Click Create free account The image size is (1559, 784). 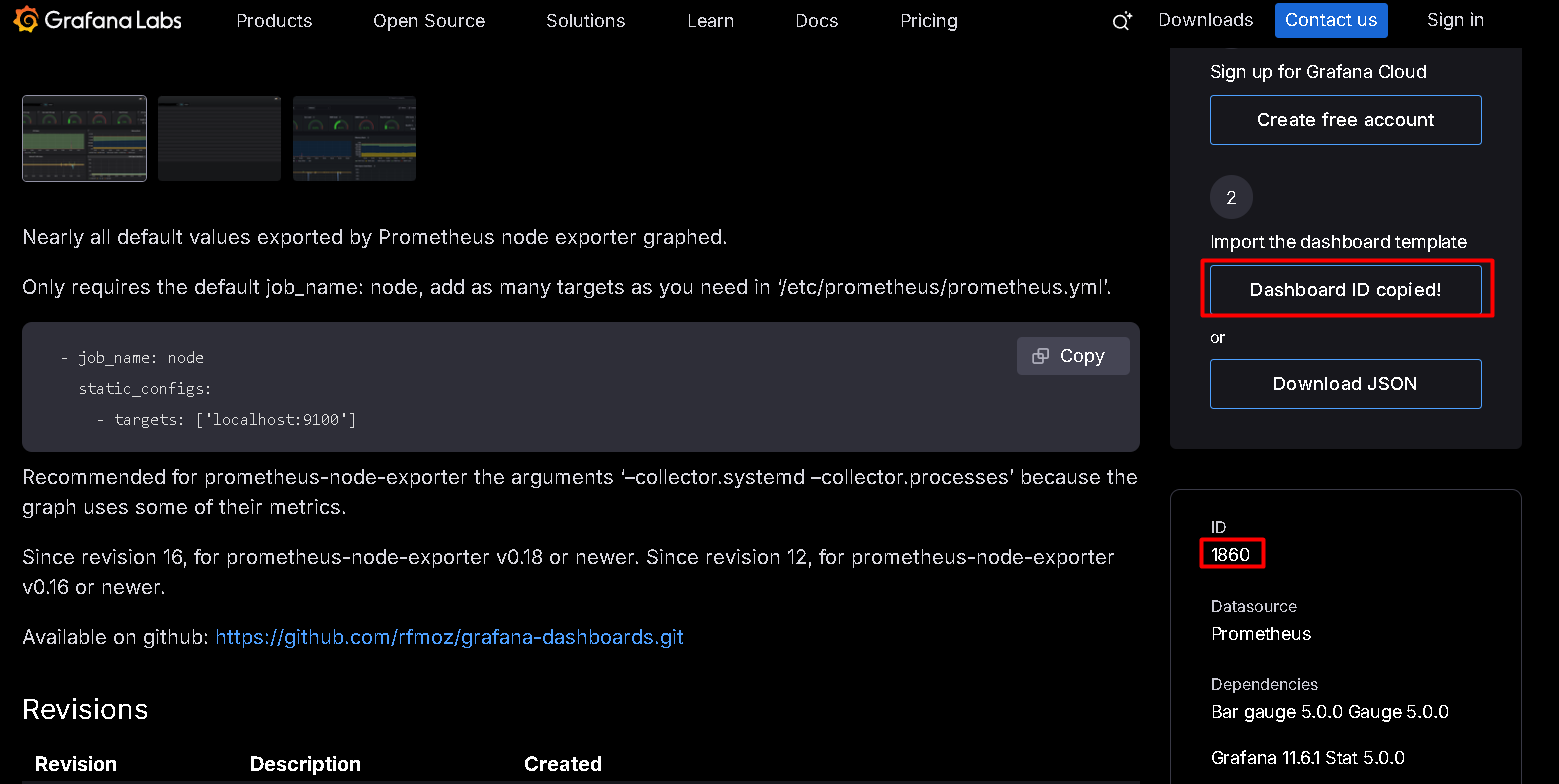coord(1345,119)
